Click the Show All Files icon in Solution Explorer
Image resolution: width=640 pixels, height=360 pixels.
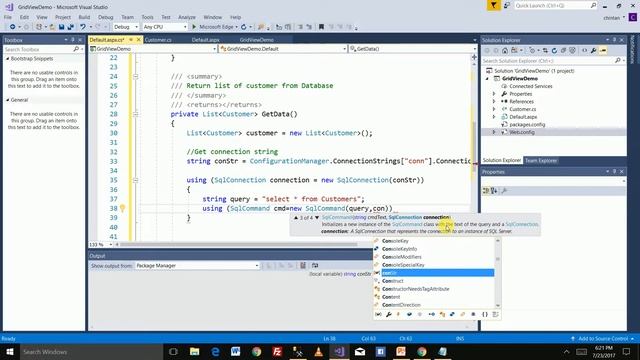573,51
